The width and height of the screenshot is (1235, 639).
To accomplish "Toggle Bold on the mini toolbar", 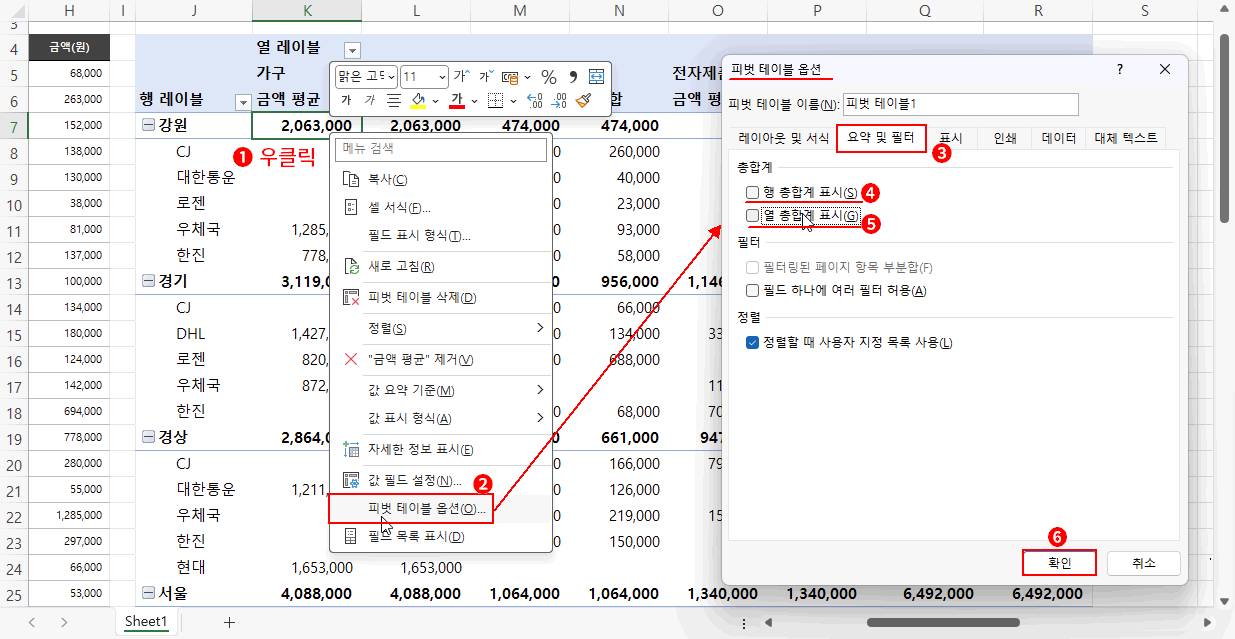I will click(348, 99).
